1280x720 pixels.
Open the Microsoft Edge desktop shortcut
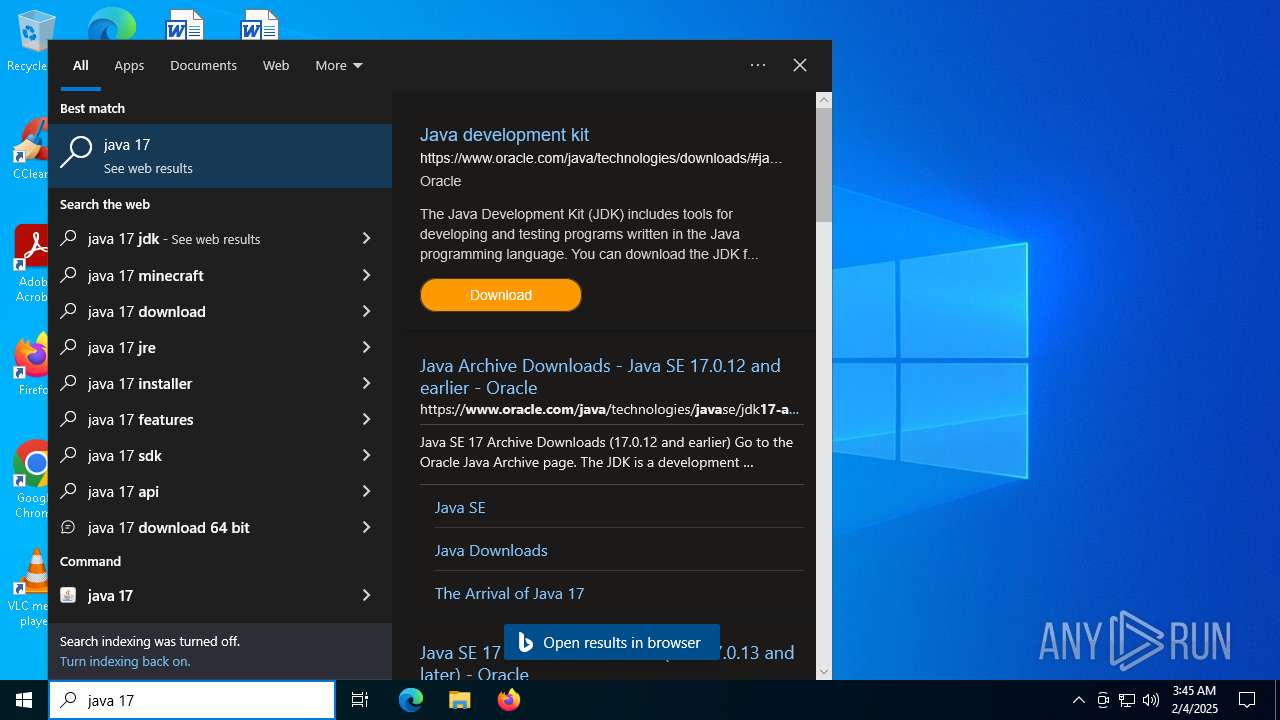click(111, 23)
